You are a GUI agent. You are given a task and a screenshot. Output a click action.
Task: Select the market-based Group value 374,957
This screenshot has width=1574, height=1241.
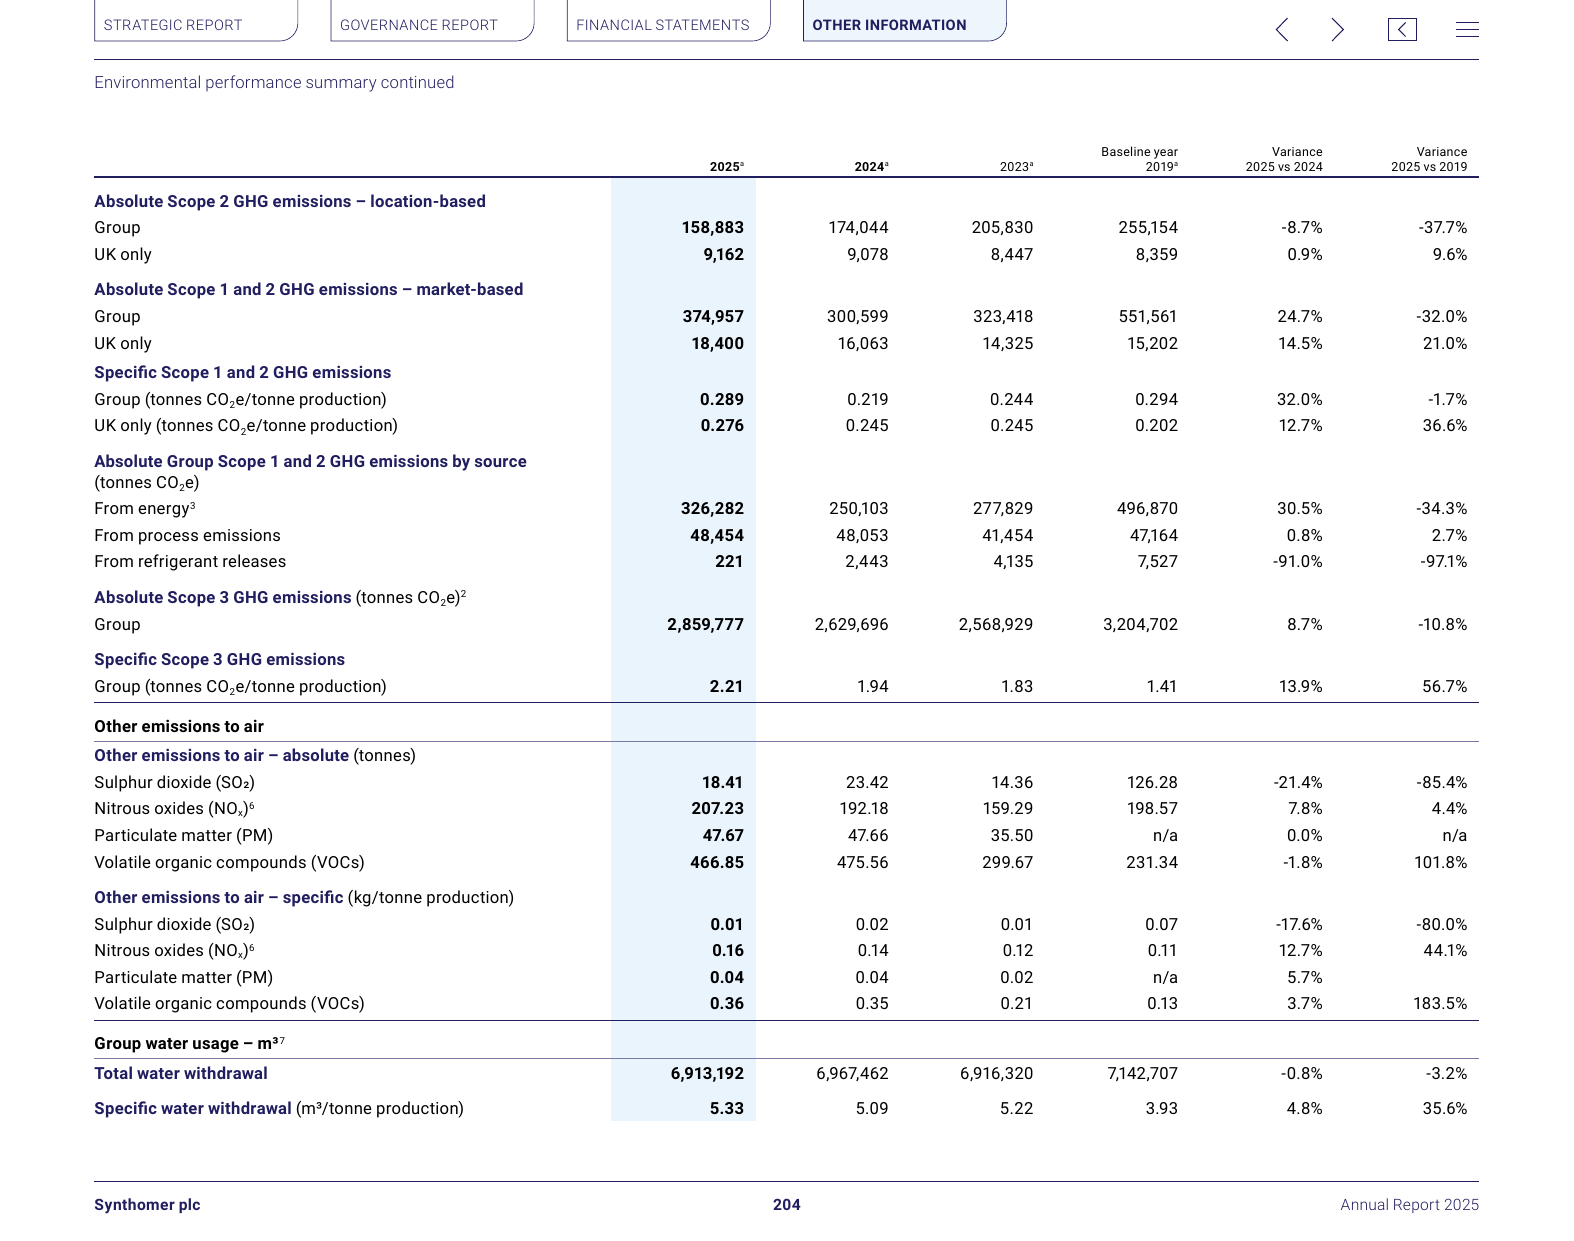[x=713, y=317]
